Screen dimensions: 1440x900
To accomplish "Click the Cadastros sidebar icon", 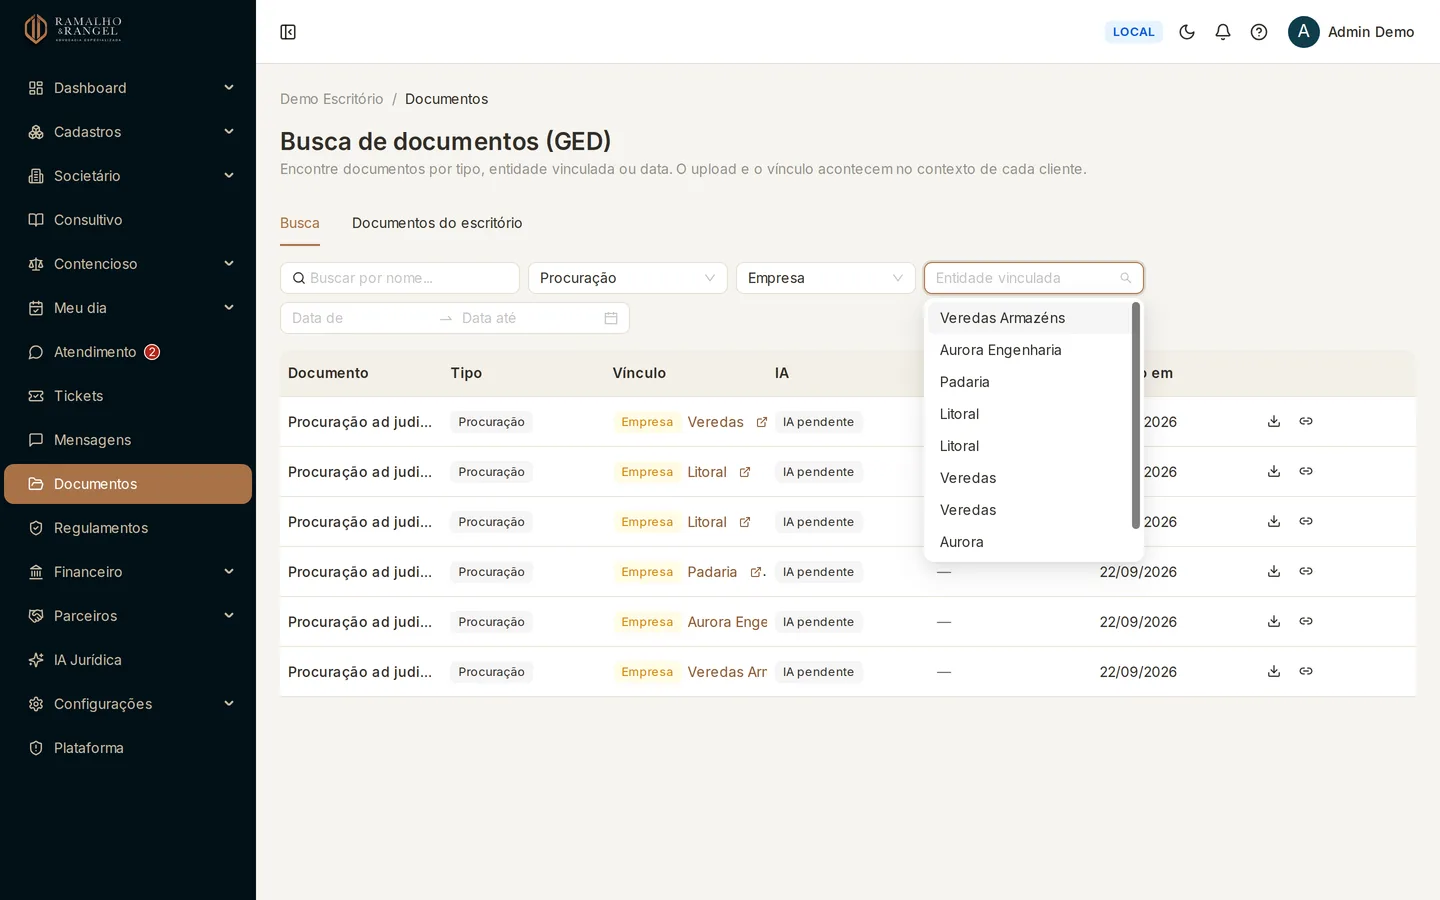I will click(36, 132).
